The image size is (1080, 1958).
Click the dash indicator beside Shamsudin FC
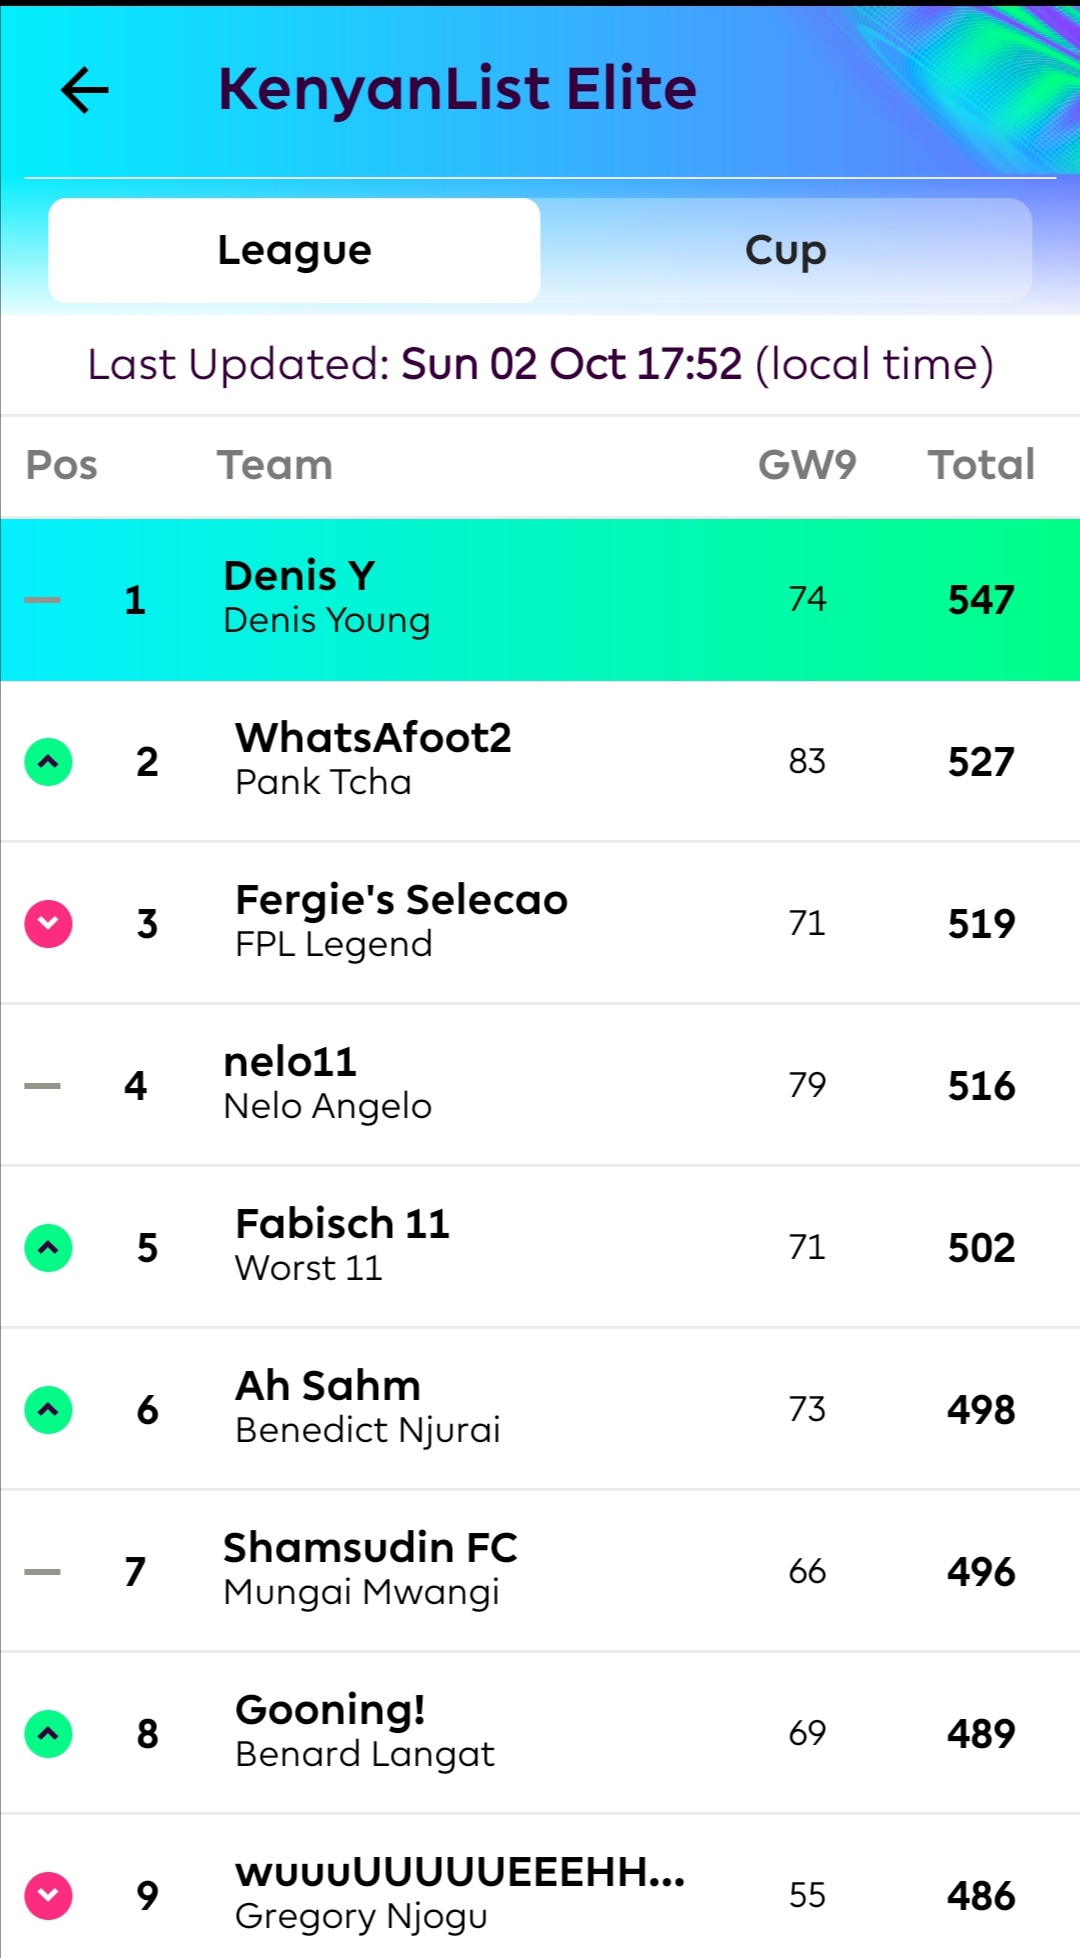pyautogui.click(x=42, y=1572)
